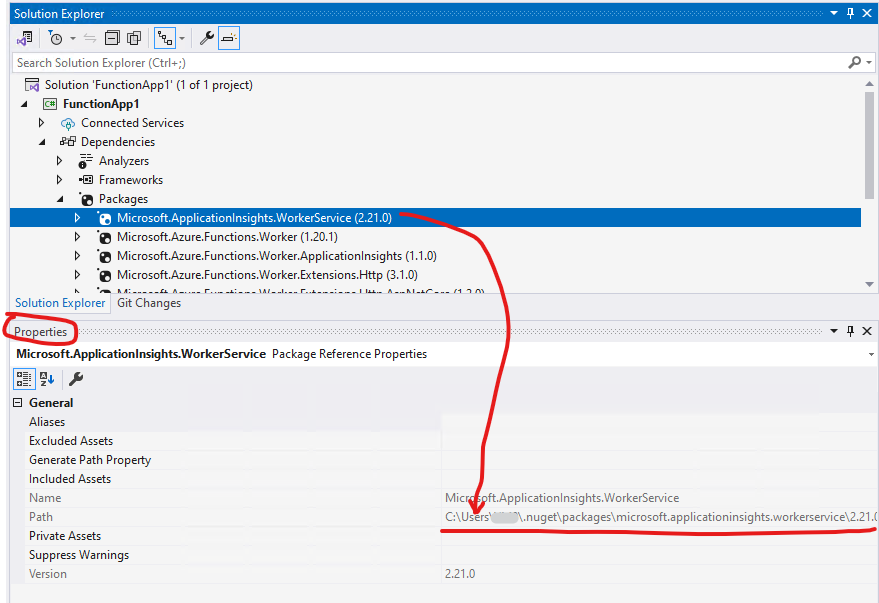The width and height of the screenshot is (879, 603).
Task: Collapse Packages node
Action: coord(60,199)
